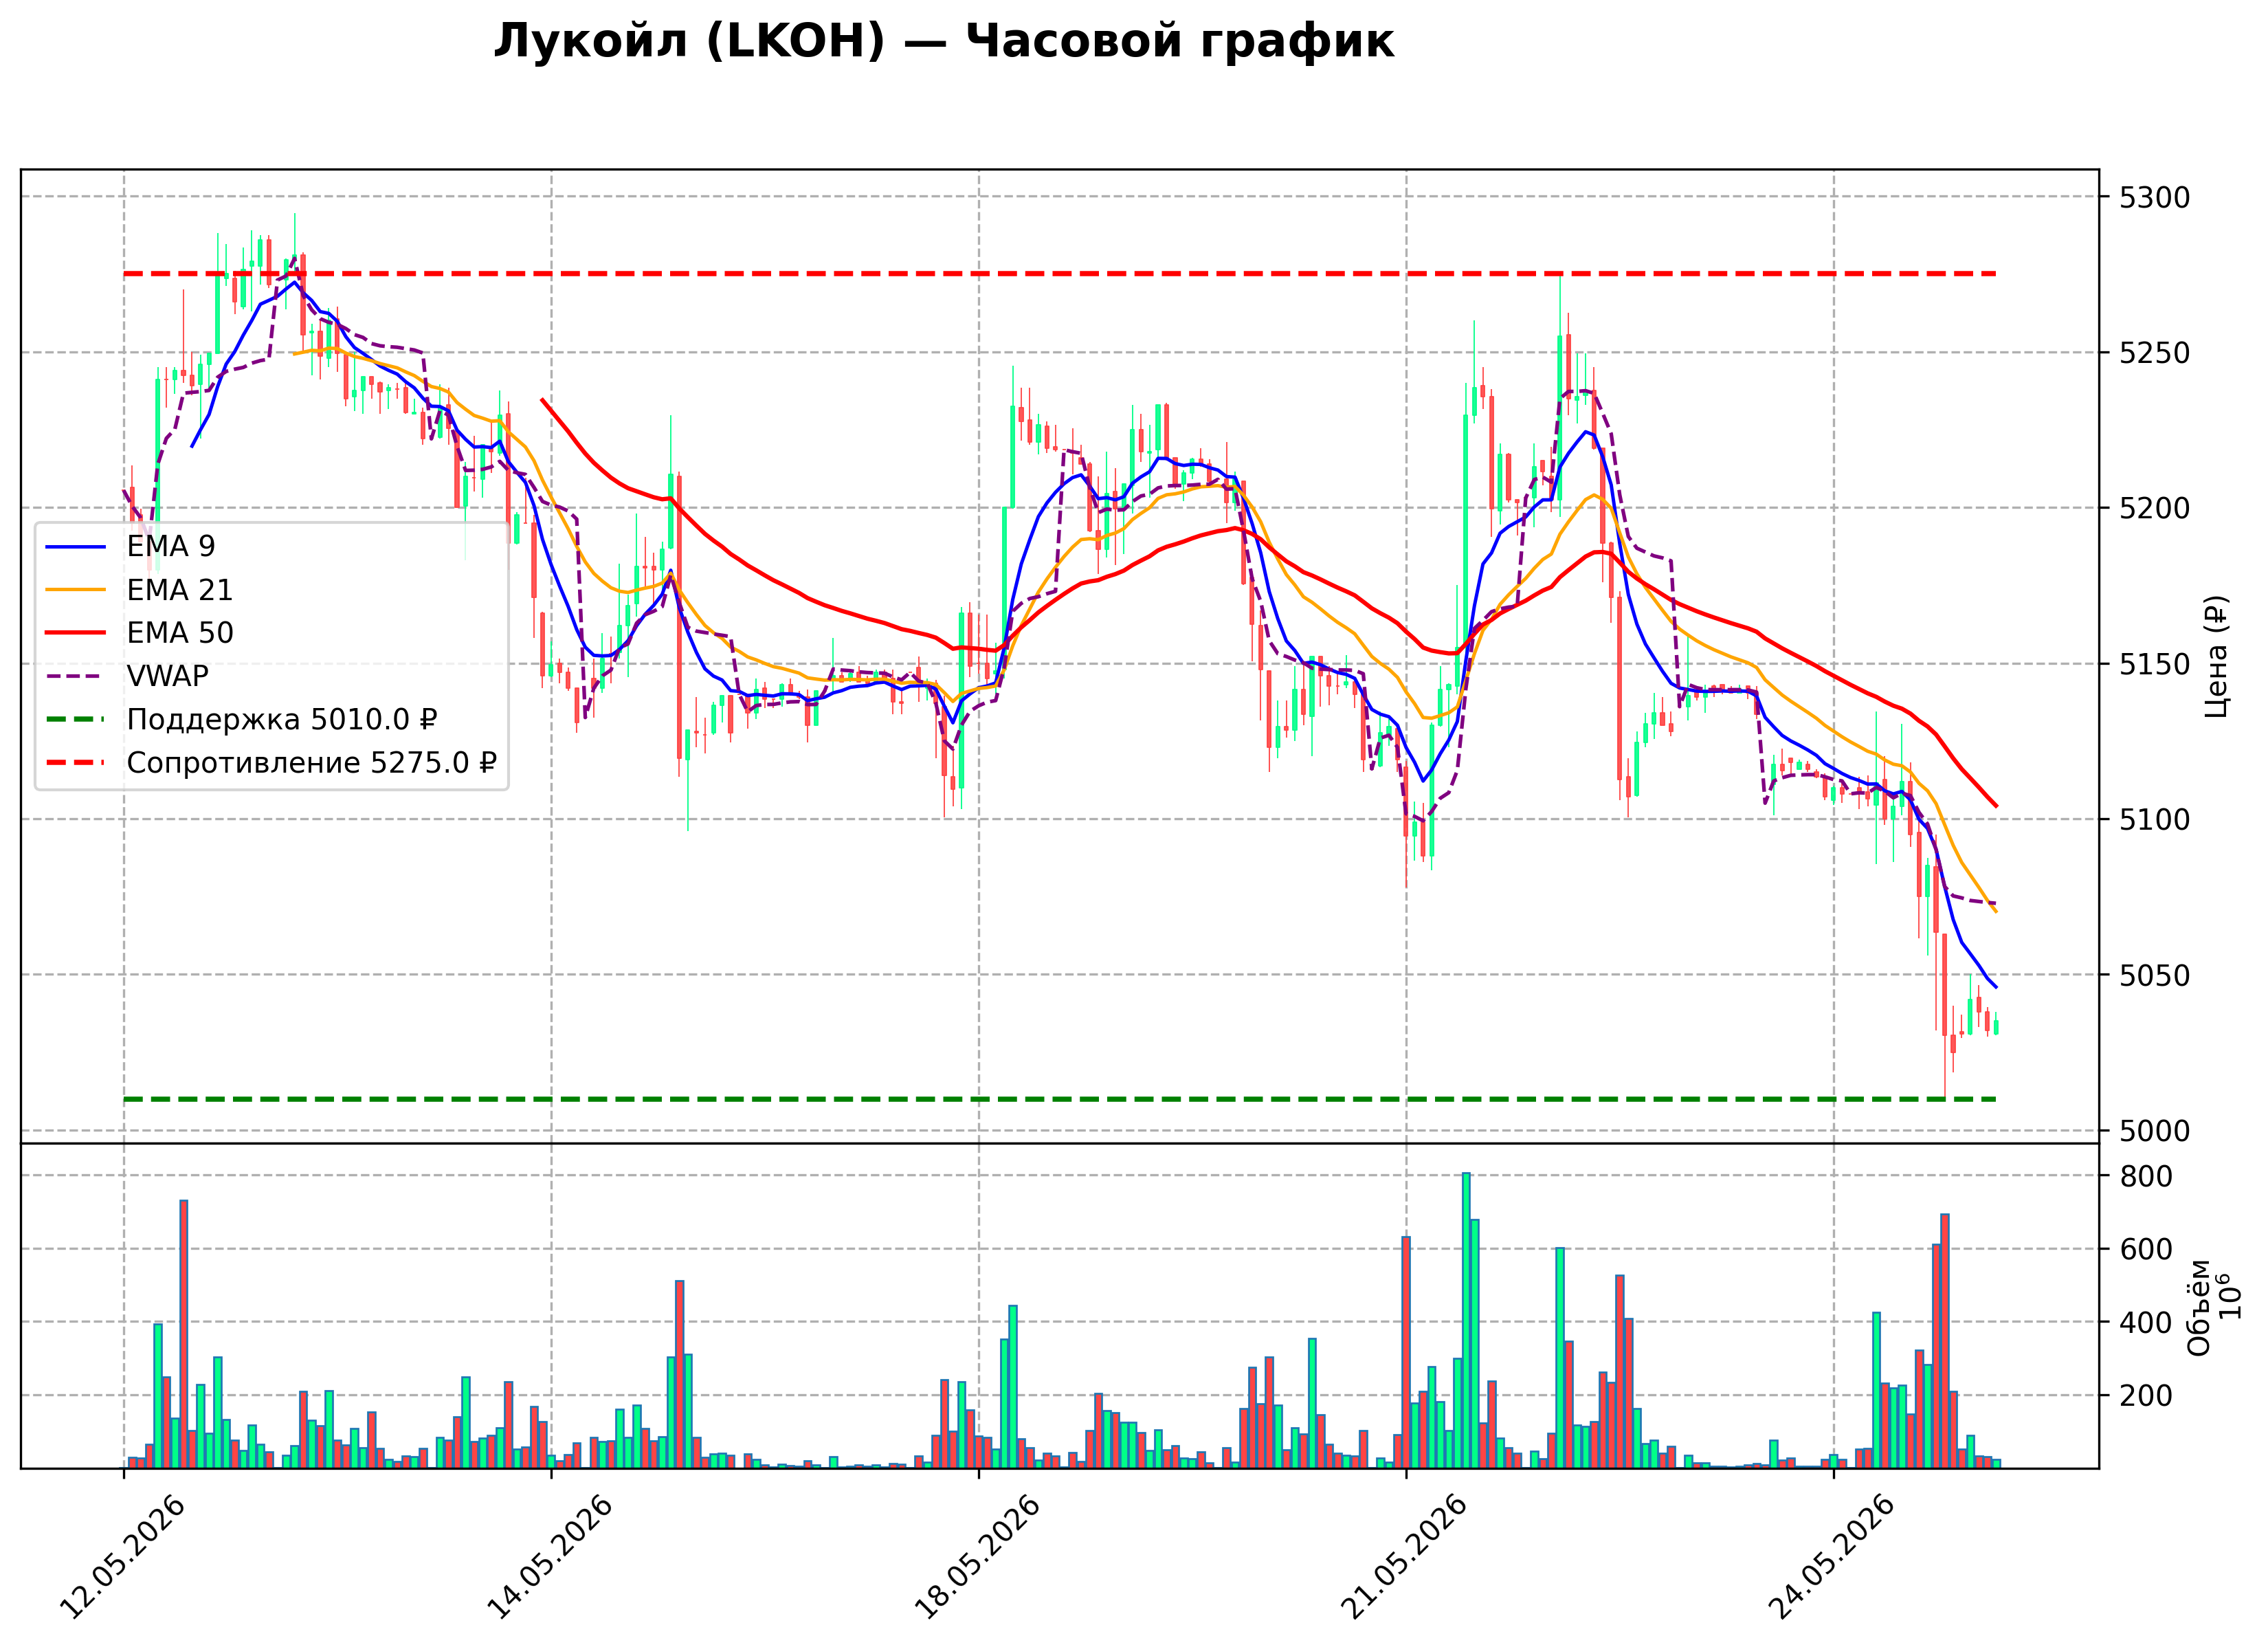Click the orange EMA 21 line sample in legend

click(76, 590)
